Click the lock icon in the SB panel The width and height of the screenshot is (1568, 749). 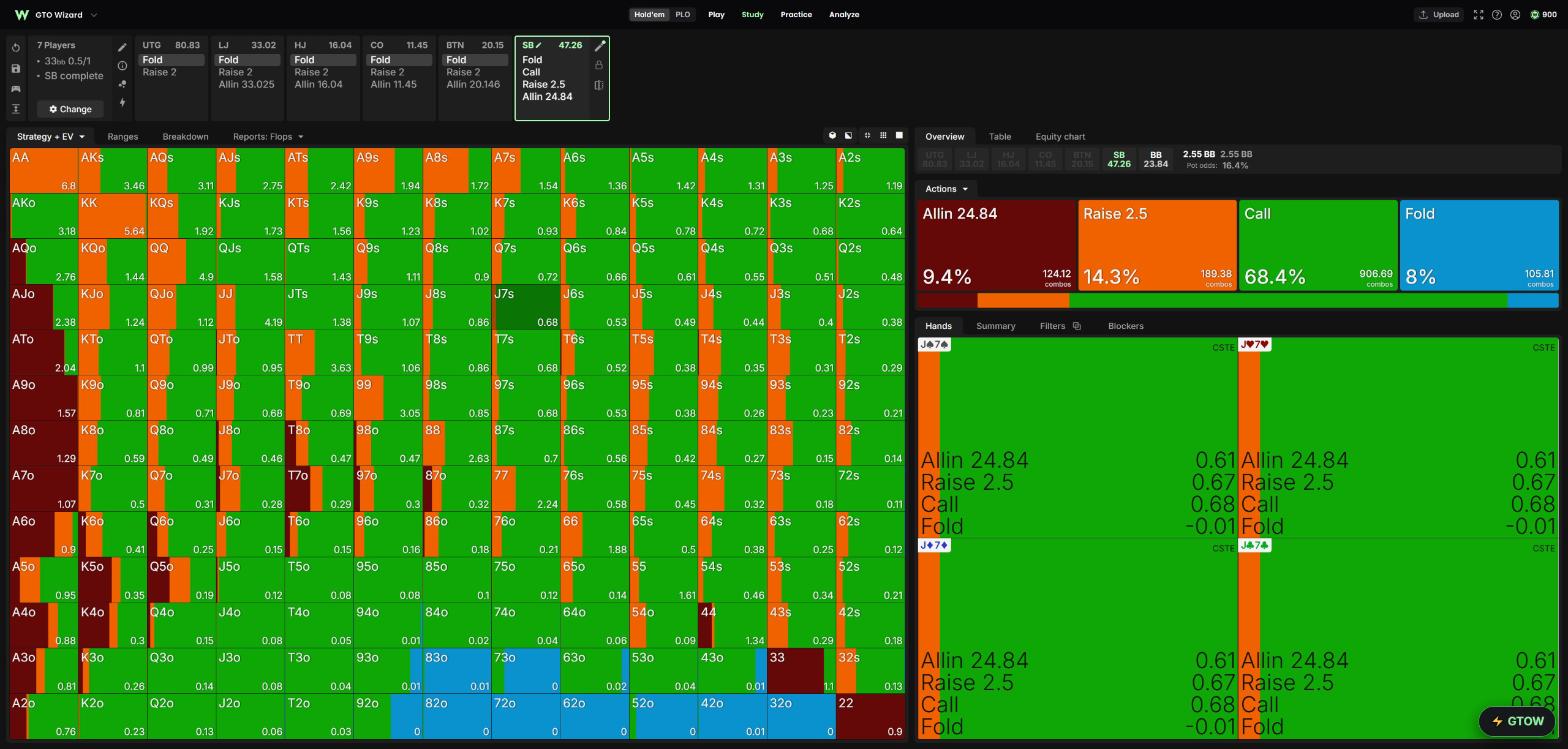click(x=599, y=65)
